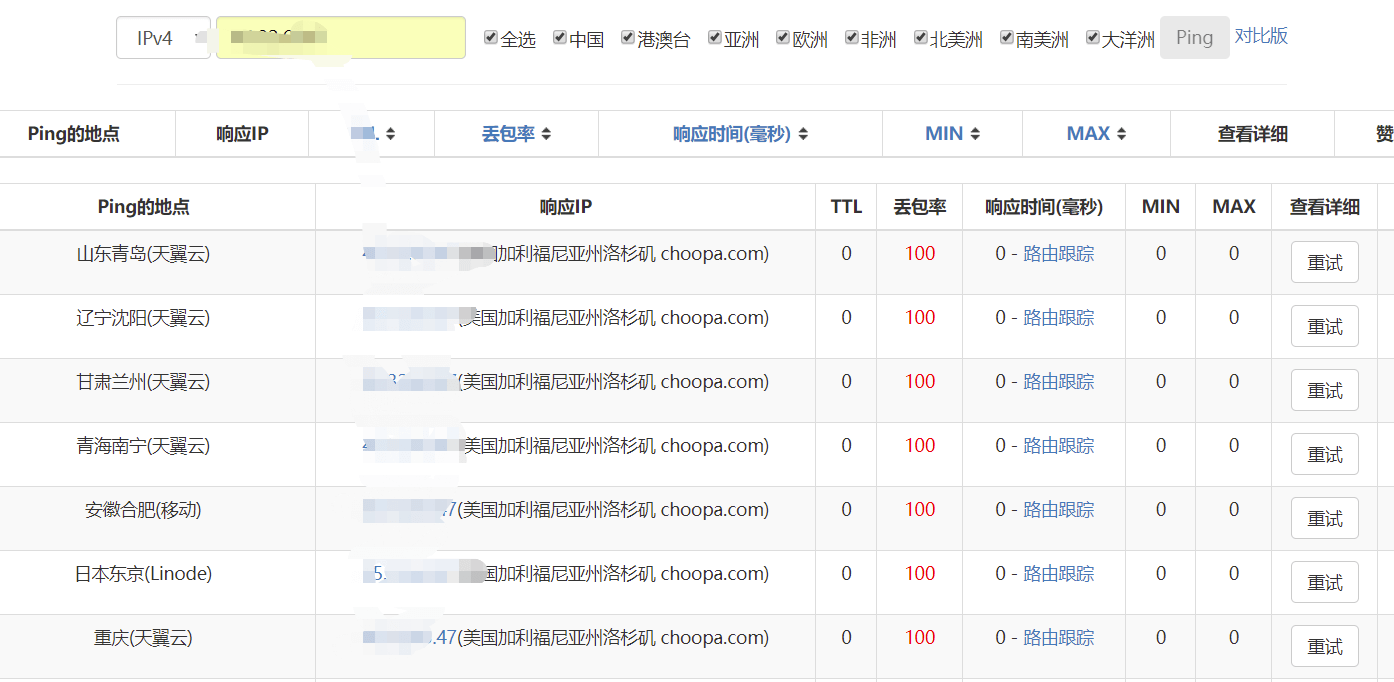Sort the MIN column header
Image resolution: width=1394 pixels, height=682 pixels.
click(975, 134)
